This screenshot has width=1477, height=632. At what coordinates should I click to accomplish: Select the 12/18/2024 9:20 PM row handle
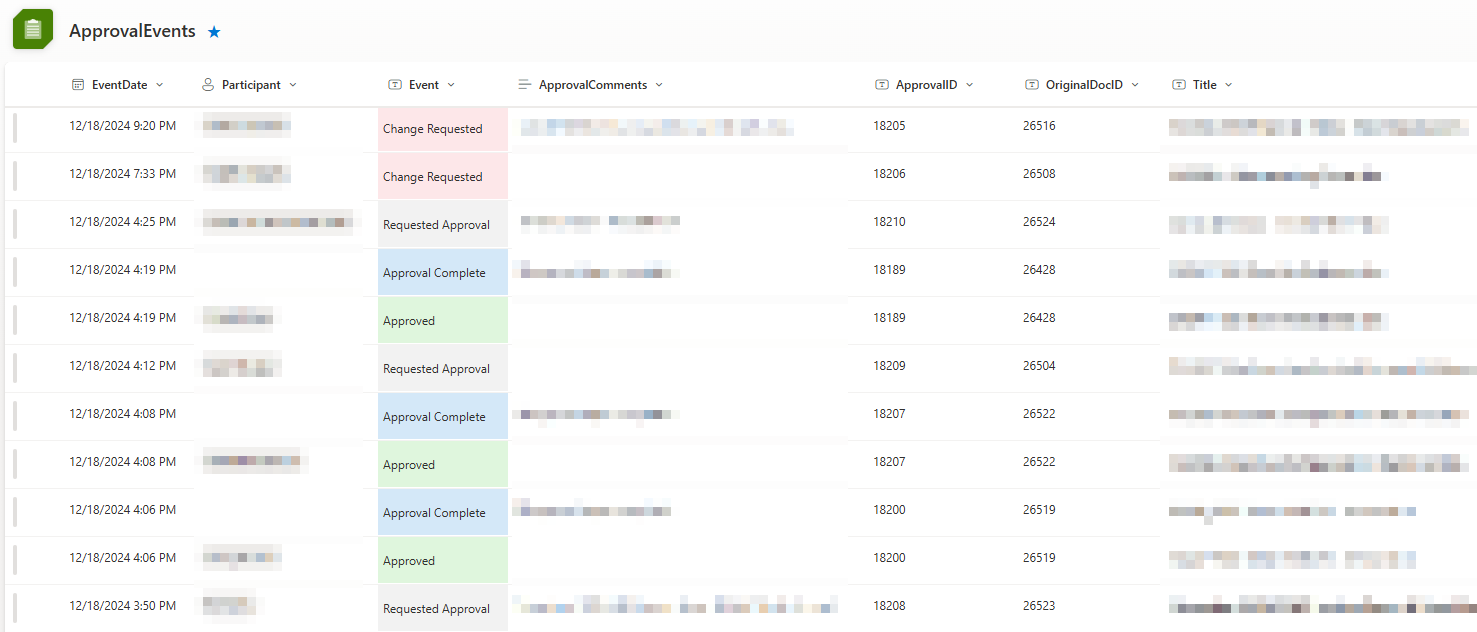tap(15, 128)
